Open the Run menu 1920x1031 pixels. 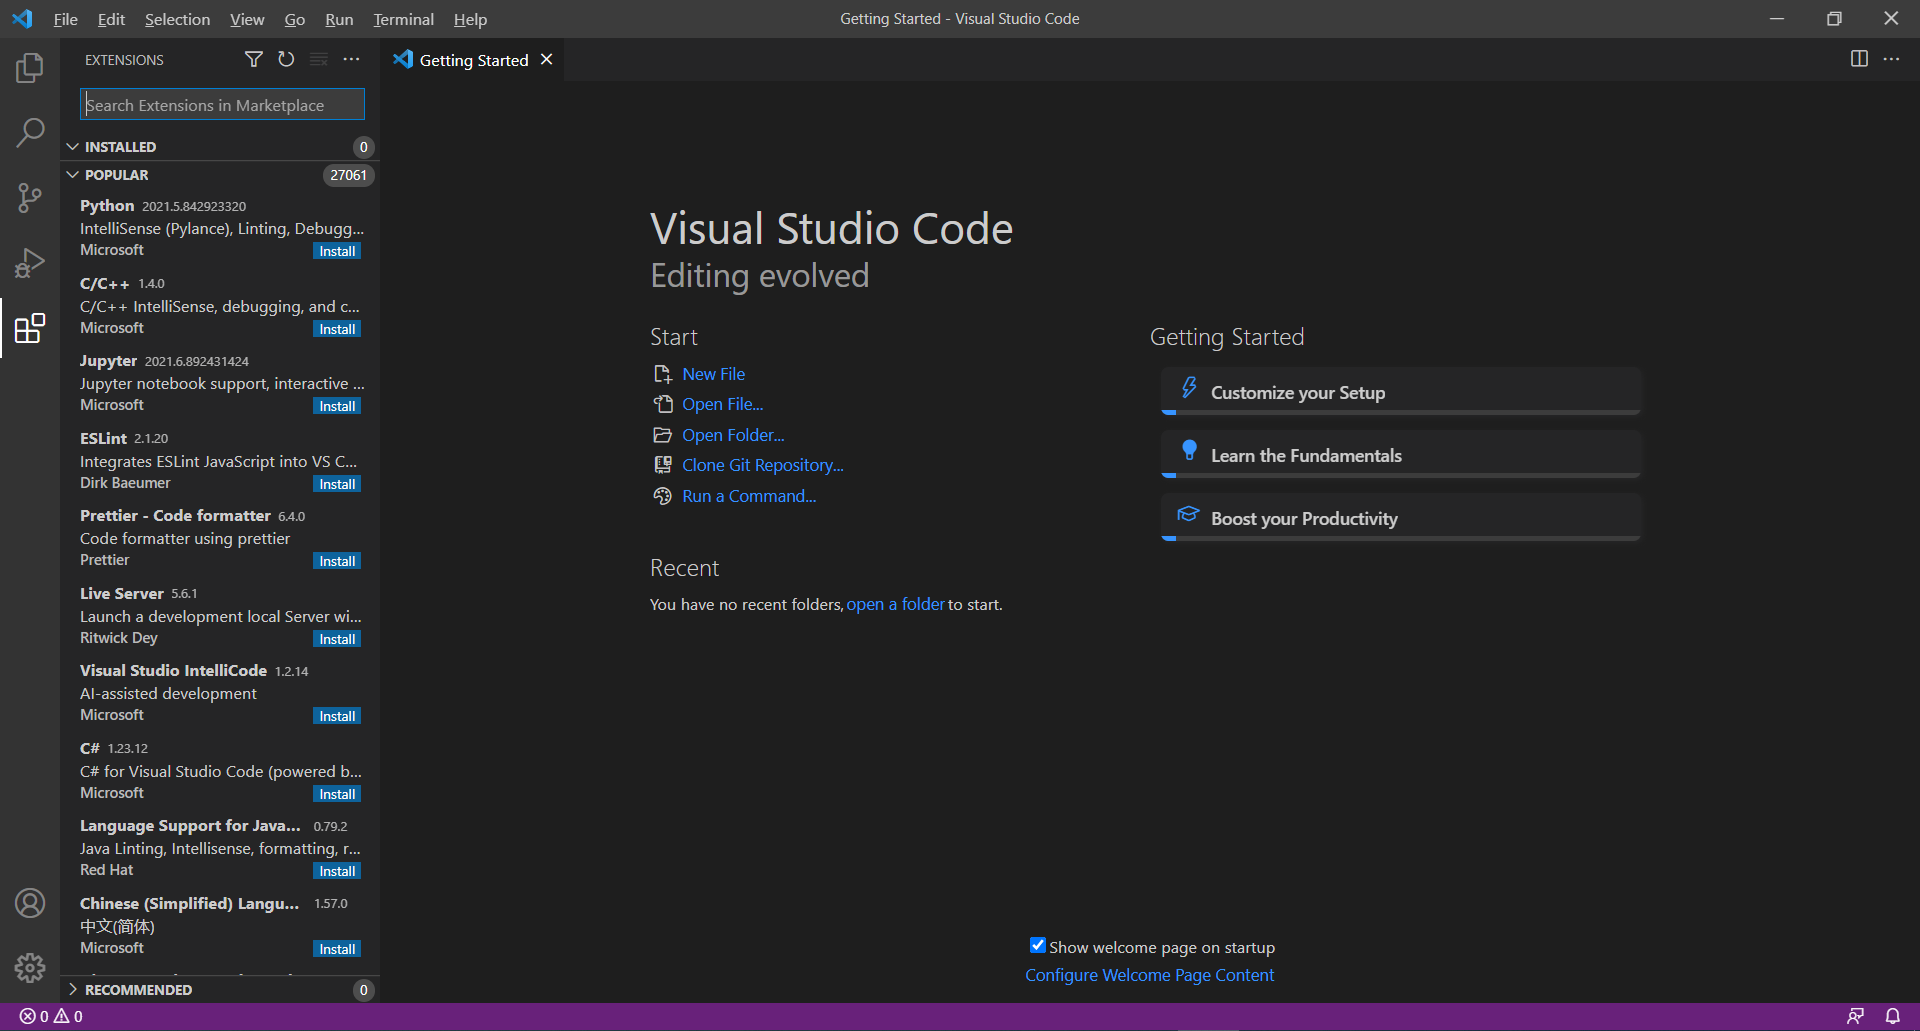coord(339,19)
